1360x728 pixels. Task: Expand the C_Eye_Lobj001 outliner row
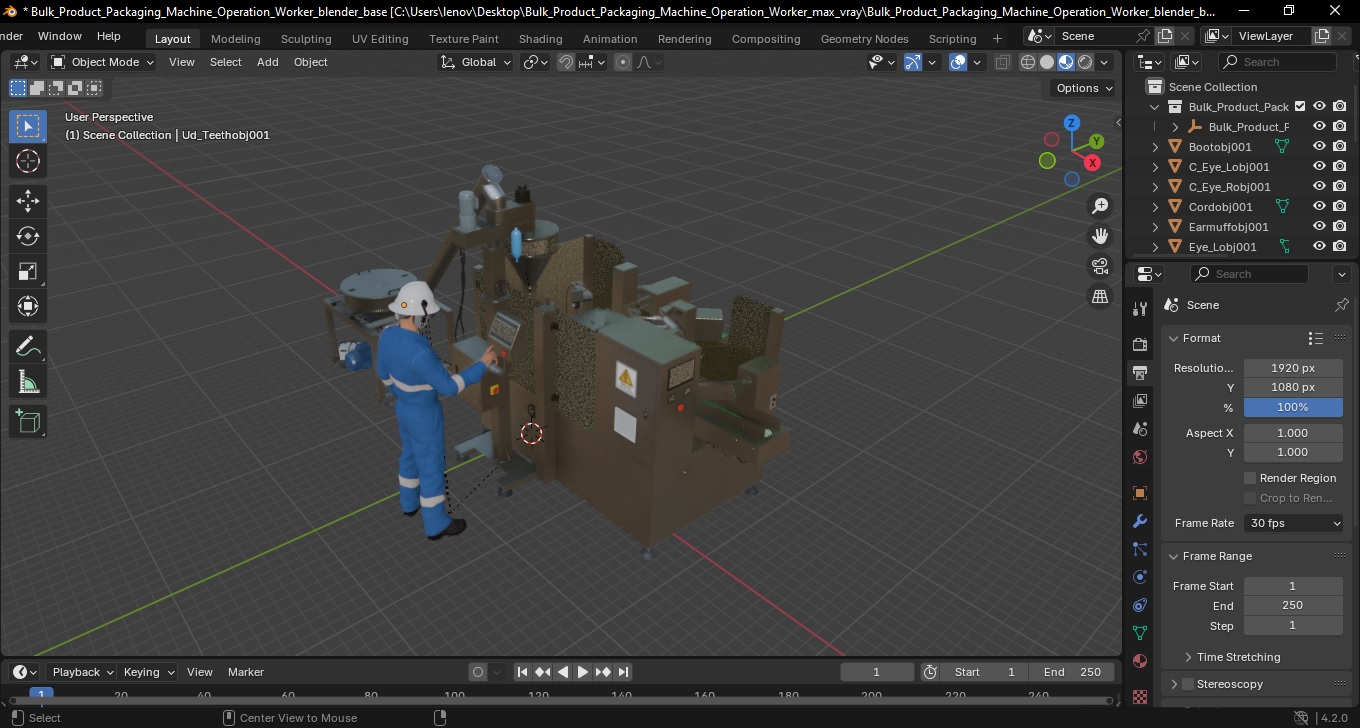tap(1156, 167)
